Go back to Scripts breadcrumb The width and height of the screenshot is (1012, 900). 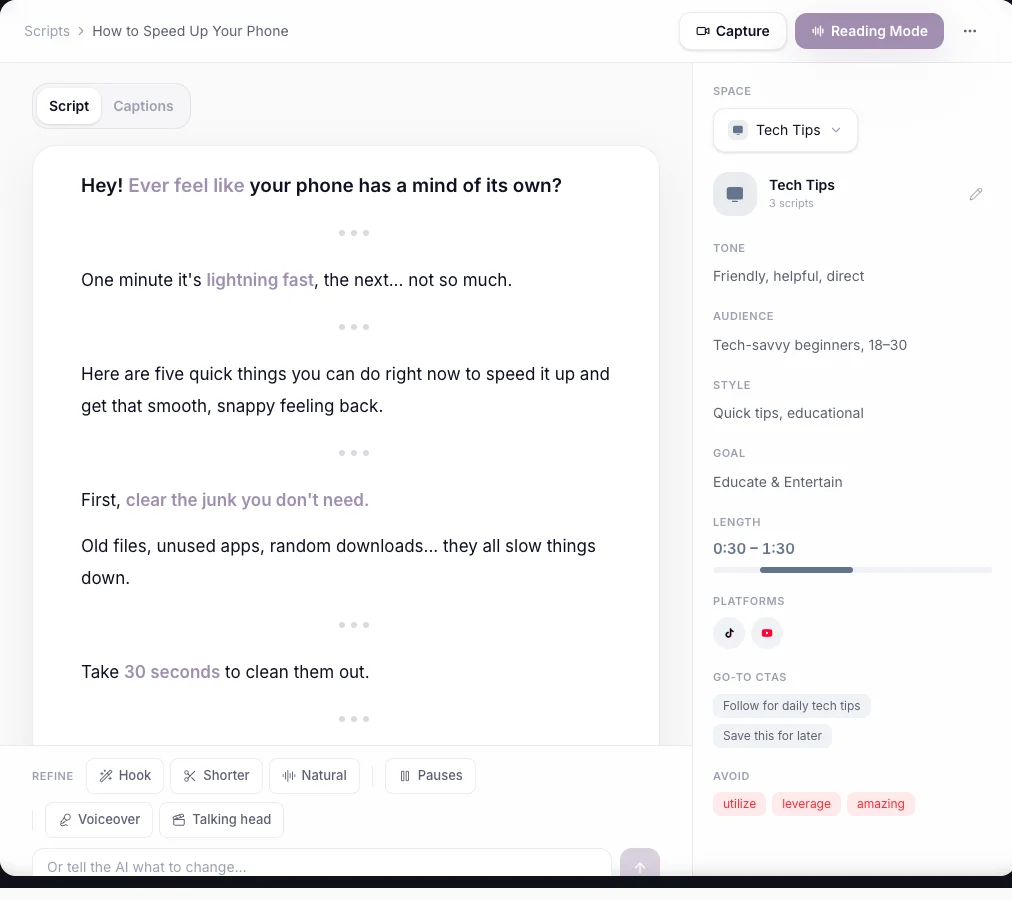(47, 31)
